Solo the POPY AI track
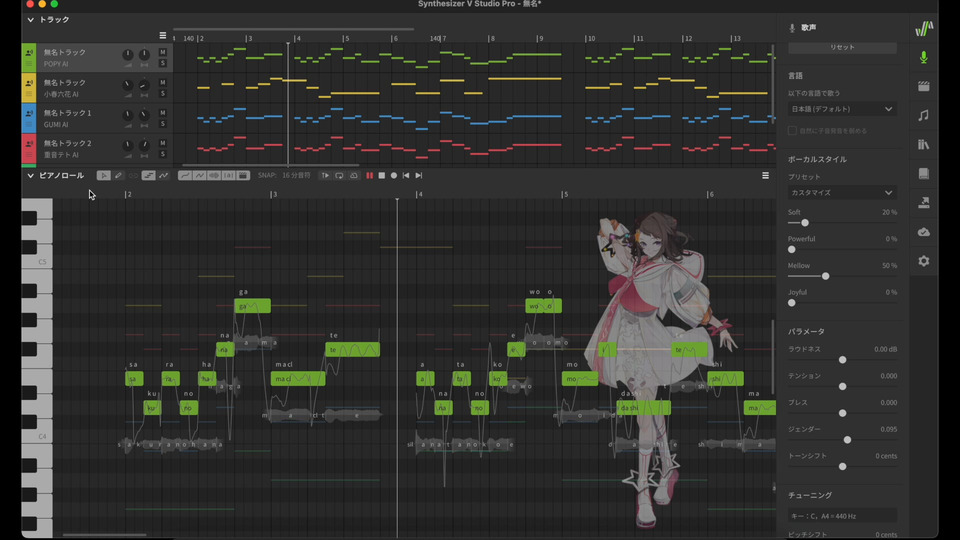Viewport: 960px width, 540px height. point(163,63)
